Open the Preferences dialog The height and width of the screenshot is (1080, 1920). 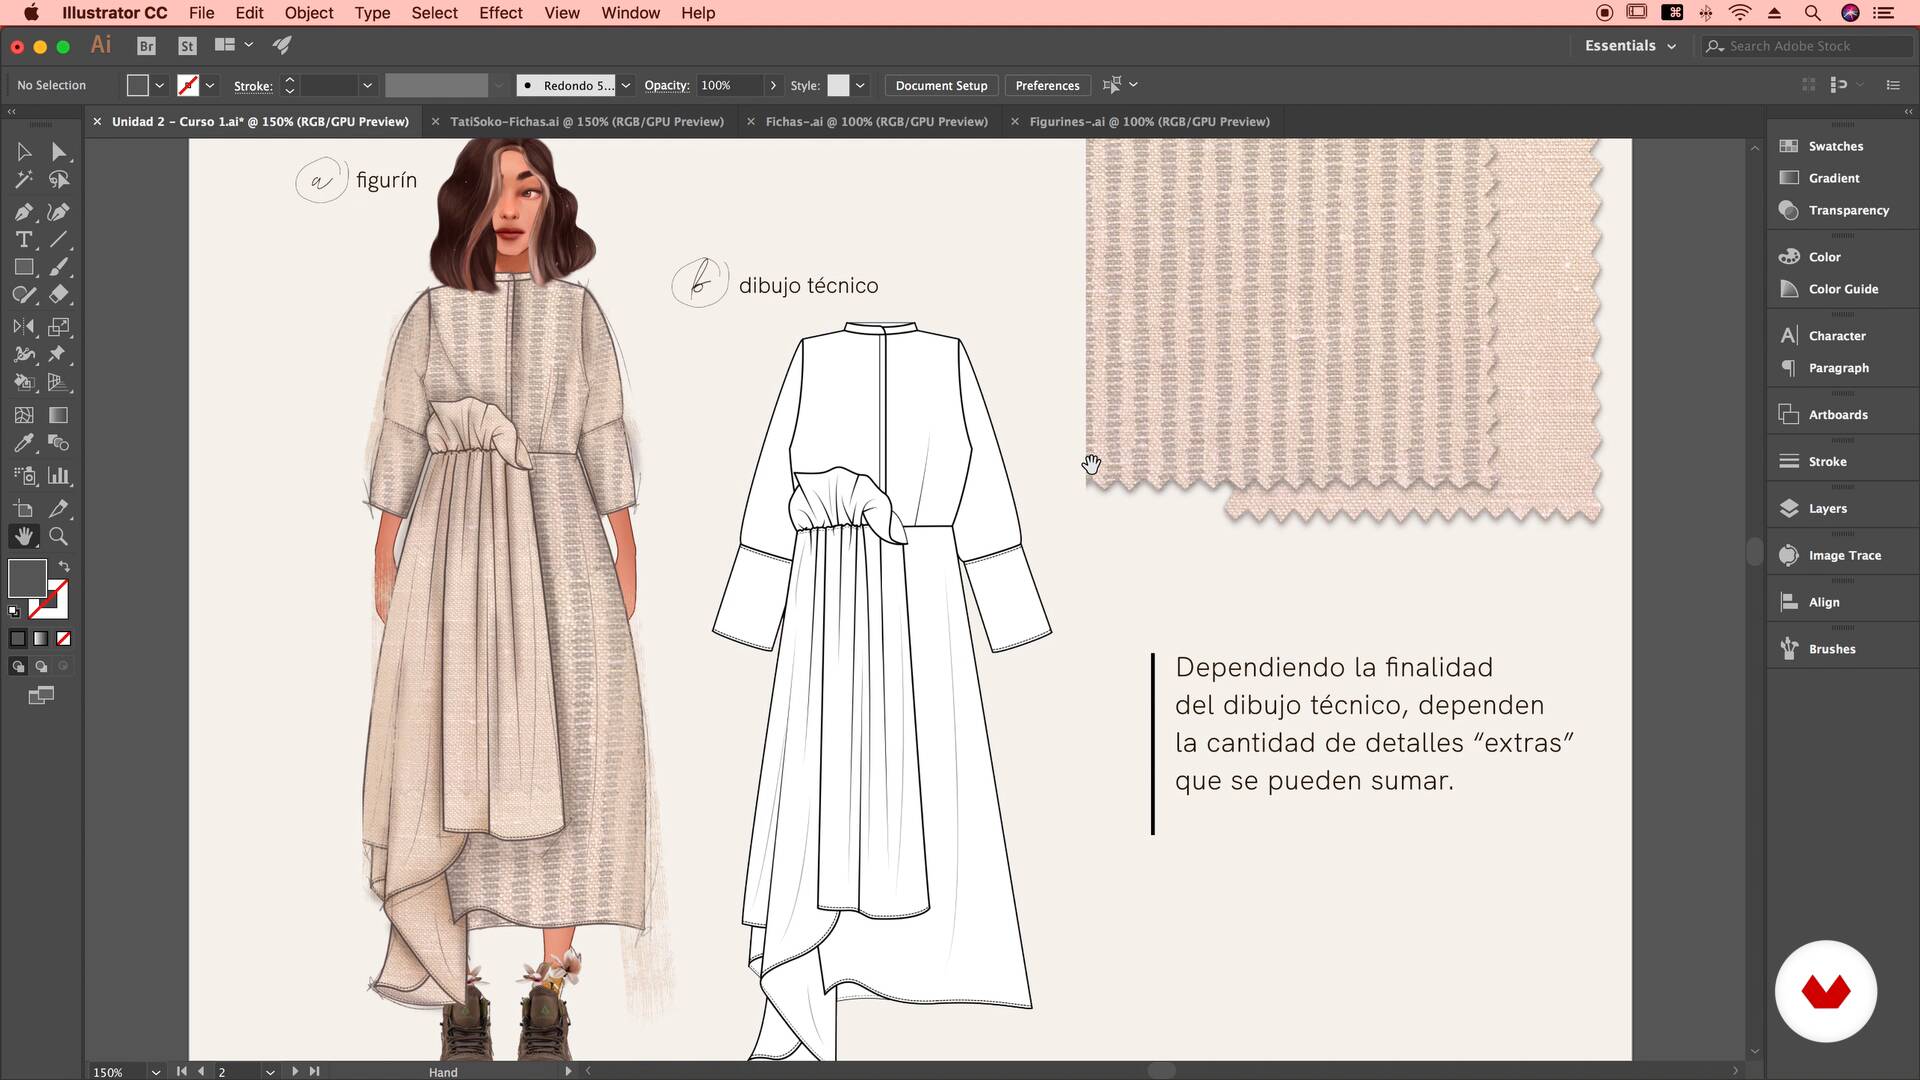click(x=1047, y=85)
